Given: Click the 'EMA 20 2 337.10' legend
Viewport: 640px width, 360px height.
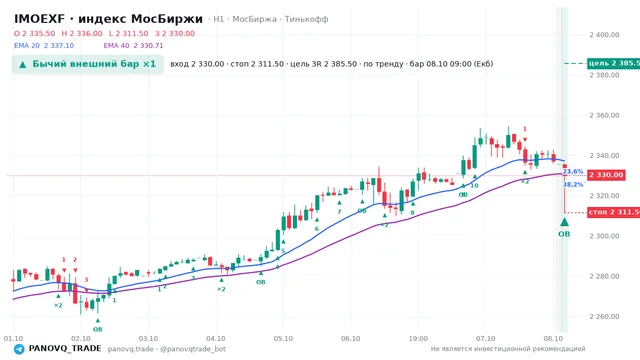Looking at the screenshot, I should coord(44,46).
